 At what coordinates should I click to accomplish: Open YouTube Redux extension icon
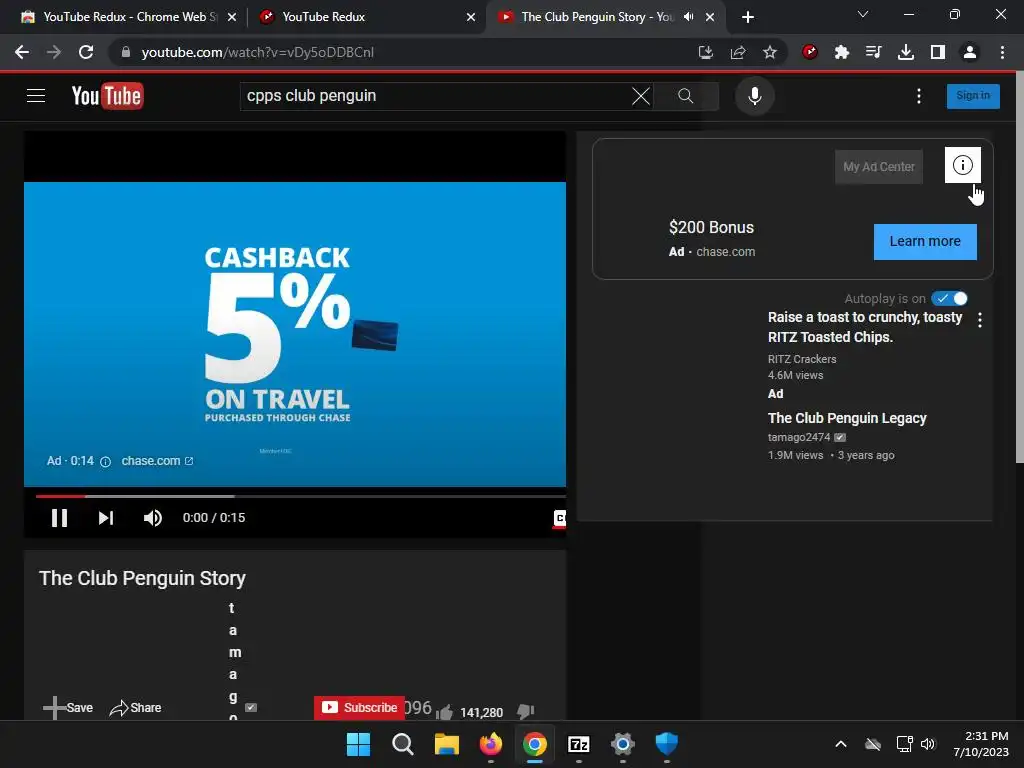click(810, 52)
